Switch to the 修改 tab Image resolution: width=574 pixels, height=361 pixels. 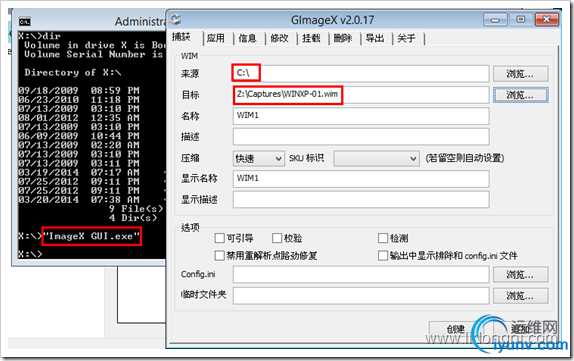click(x=279, y=38)
